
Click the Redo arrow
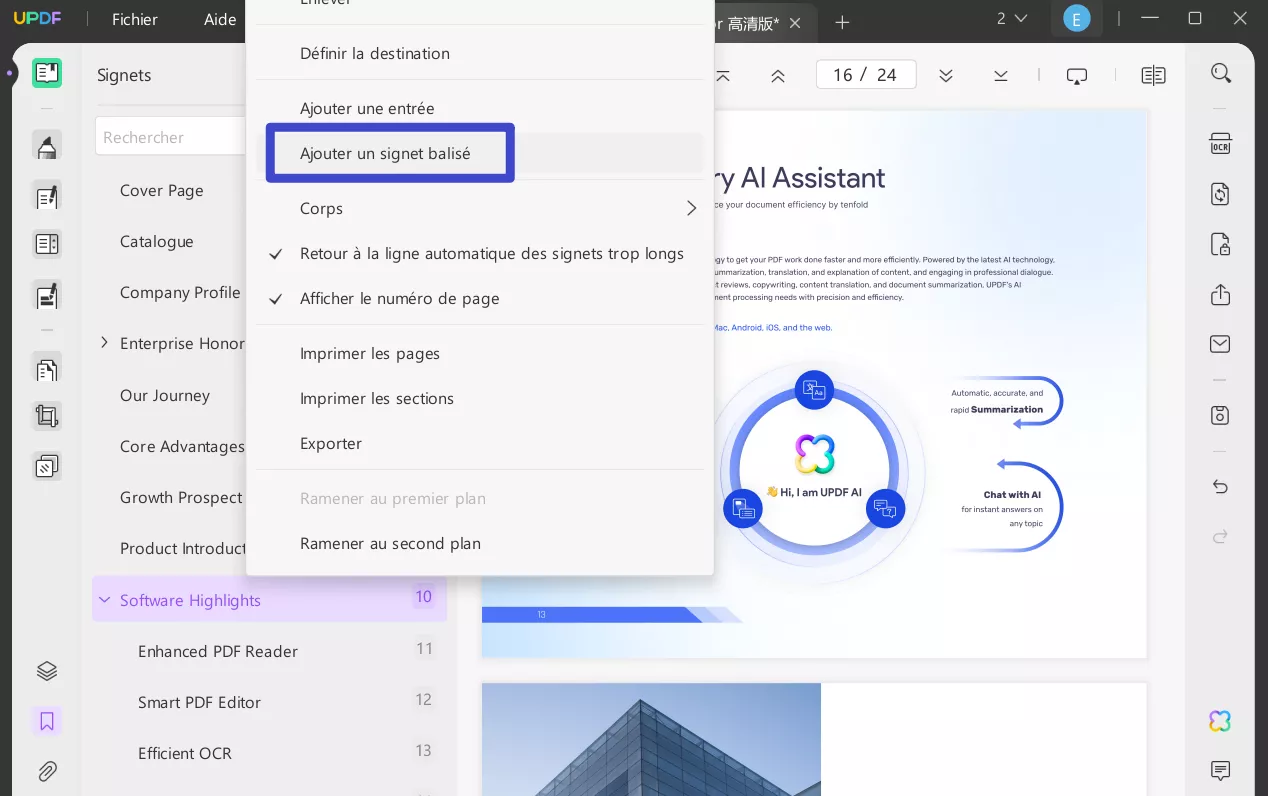coord(1220,537)
